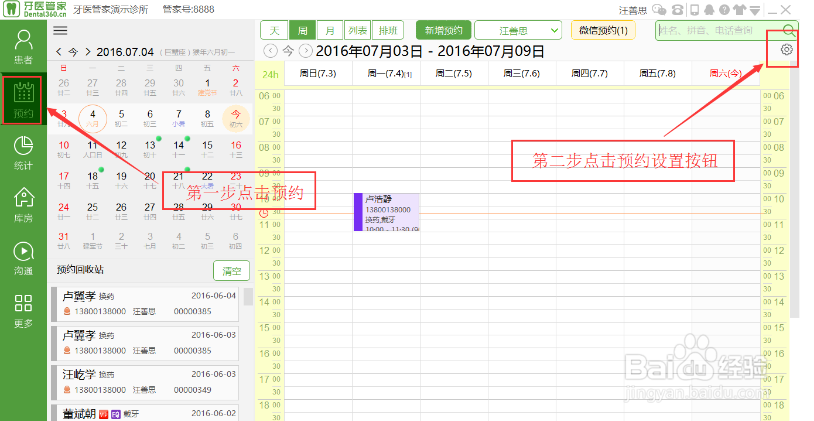Open recycle entry 卢塱孝 dated 2016-06-04

pyautogui.click(x=145, y=304)
